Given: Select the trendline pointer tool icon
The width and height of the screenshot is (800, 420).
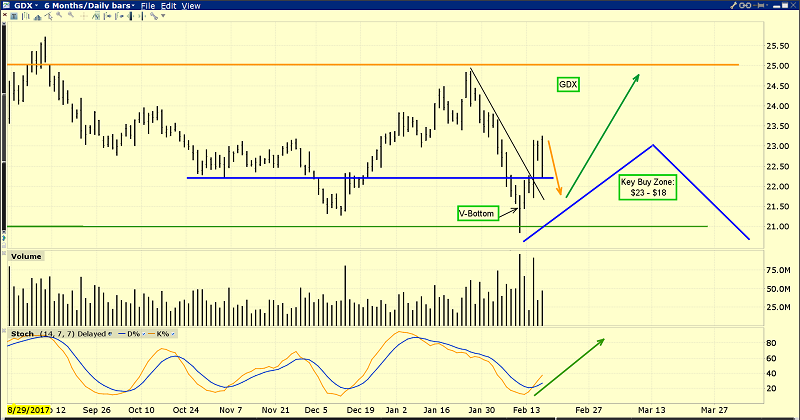Looking at the screenshot, I should (x=48, y=16).
